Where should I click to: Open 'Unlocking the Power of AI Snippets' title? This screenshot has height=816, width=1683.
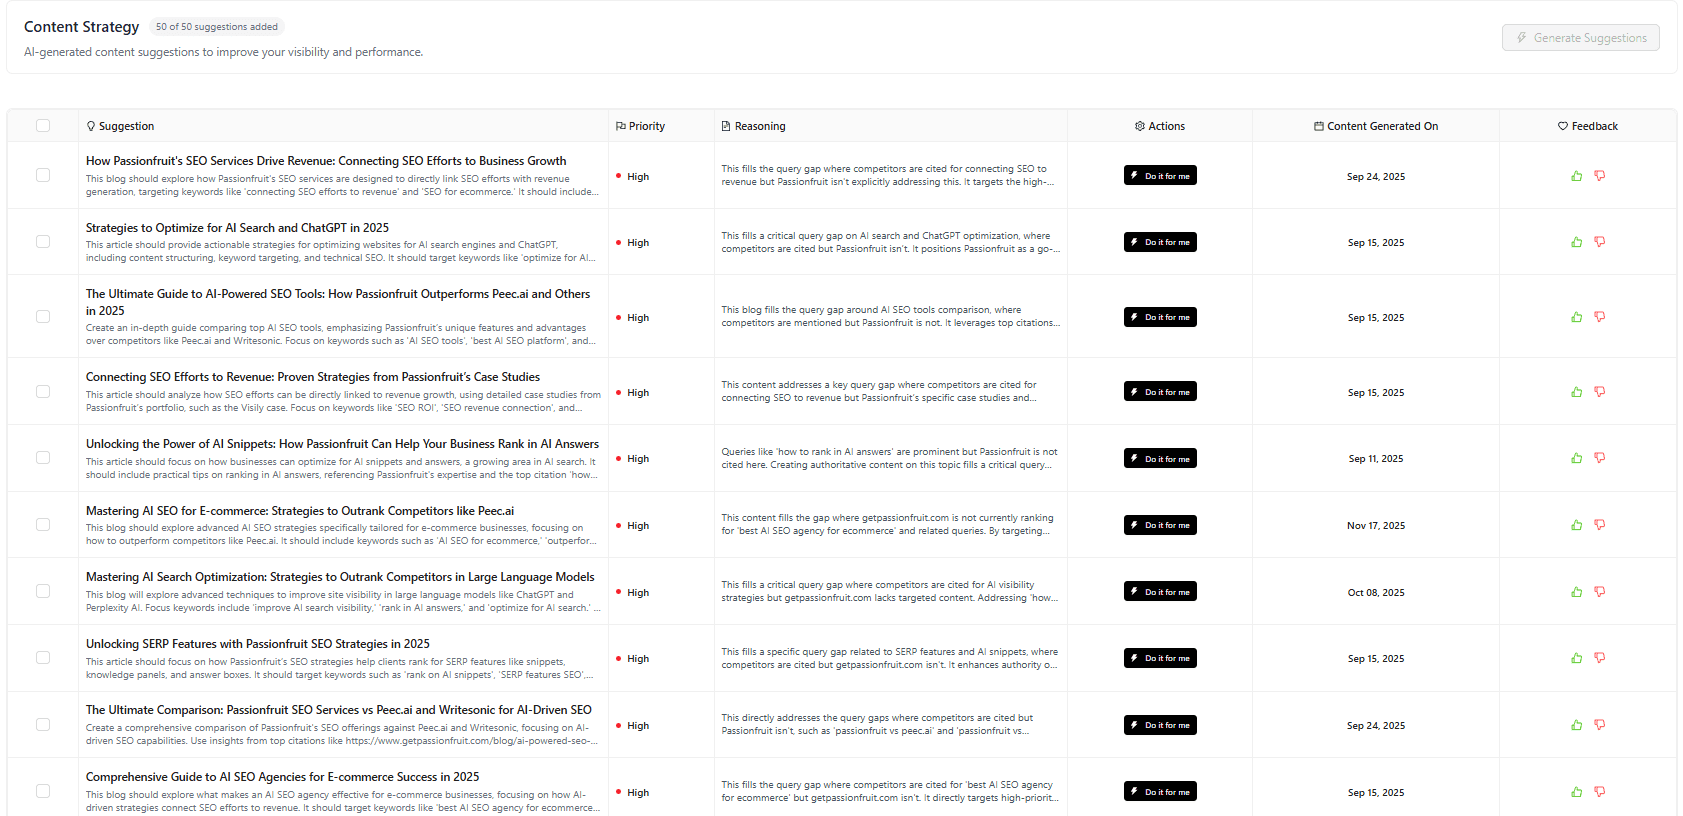pyautogui.click(x=342, y=444)
